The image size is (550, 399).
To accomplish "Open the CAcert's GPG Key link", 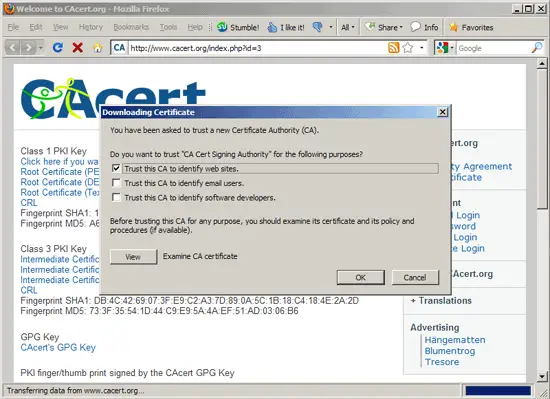I will point(58,347).
